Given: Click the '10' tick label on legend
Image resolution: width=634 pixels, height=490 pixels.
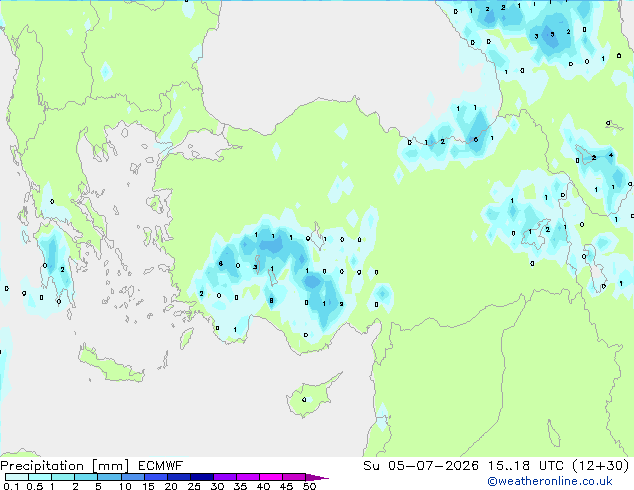Looking at the screenshot, I should pos(125,486).
